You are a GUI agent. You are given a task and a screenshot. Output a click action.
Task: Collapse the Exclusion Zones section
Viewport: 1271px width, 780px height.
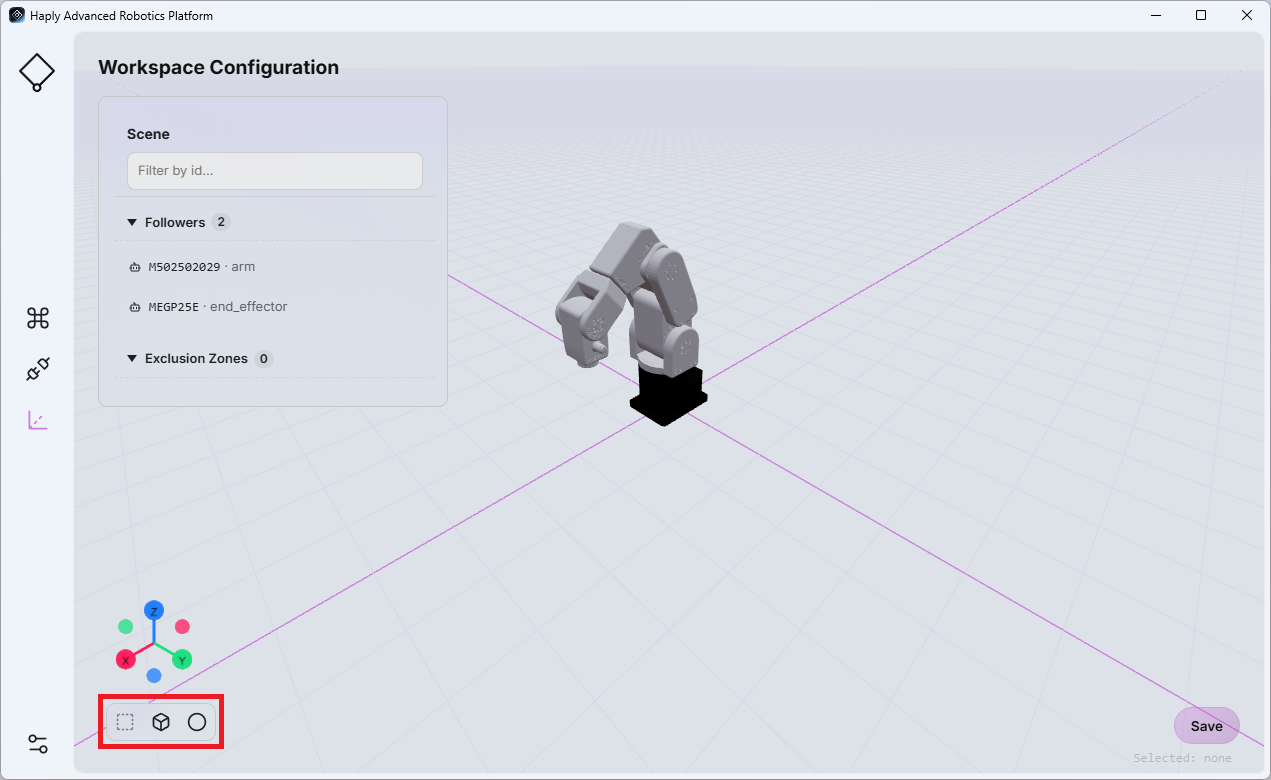point(132,358)
